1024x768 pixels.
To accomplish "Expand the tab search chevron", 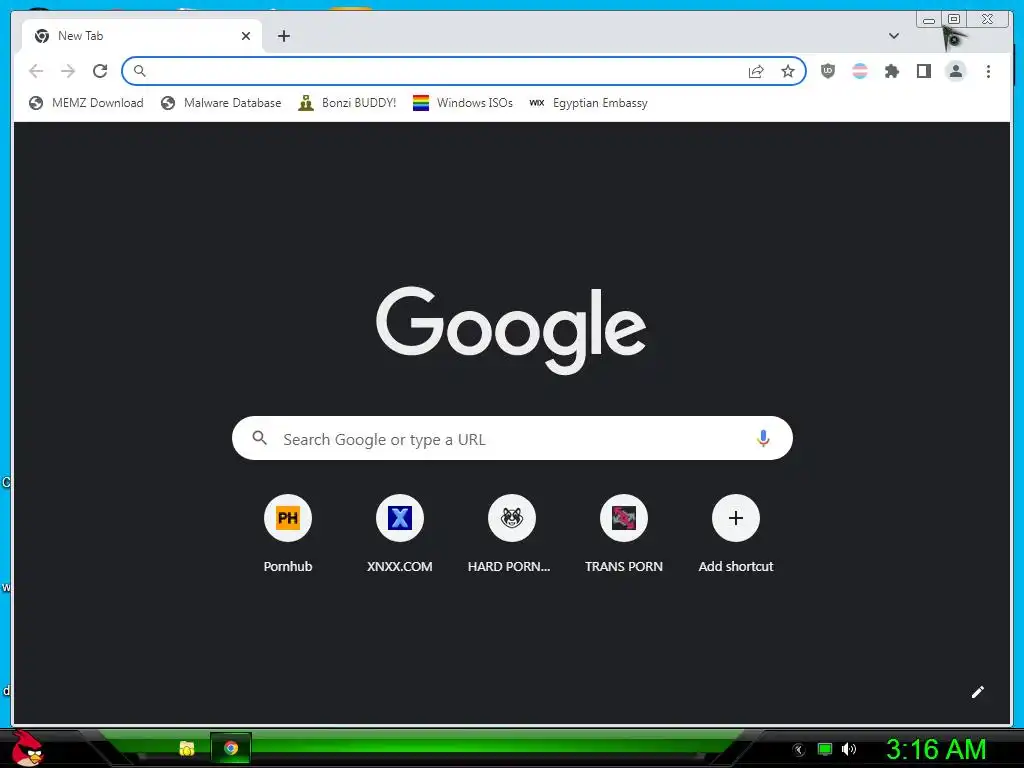I will pos(893,36).
